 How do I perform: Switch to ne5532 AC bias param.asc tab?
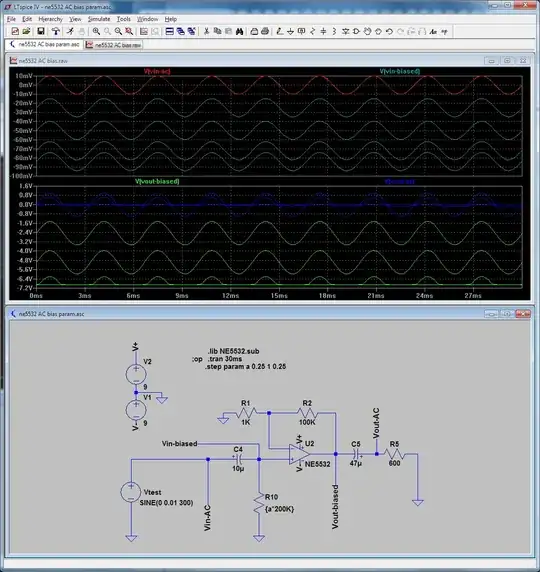45,45
